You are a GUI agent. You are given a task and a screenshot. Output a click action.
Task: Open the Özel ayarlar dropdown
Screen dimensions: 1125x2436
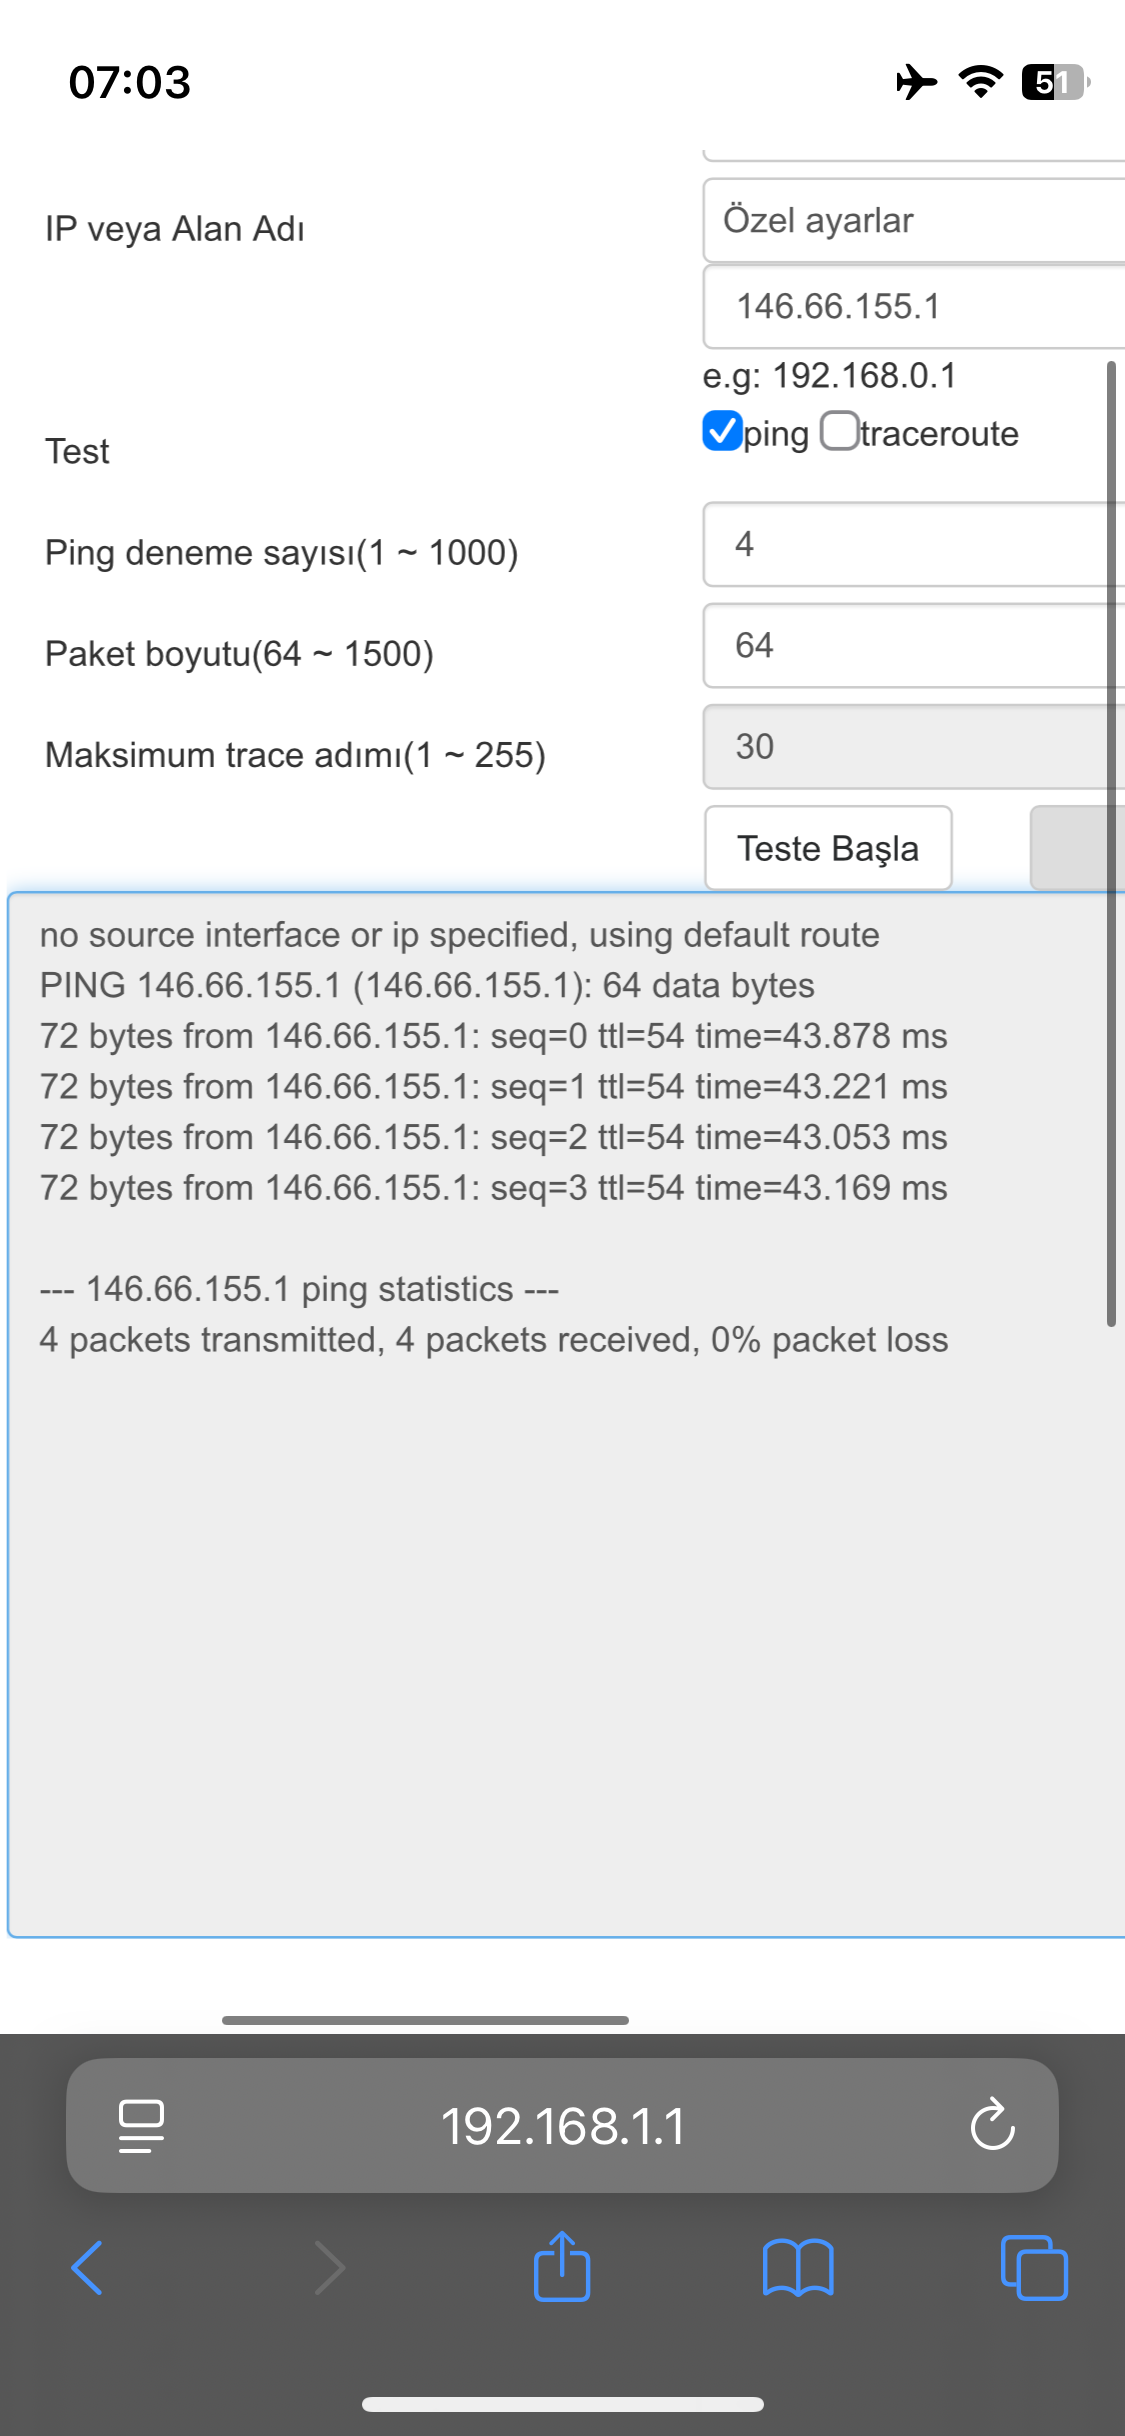912,221
